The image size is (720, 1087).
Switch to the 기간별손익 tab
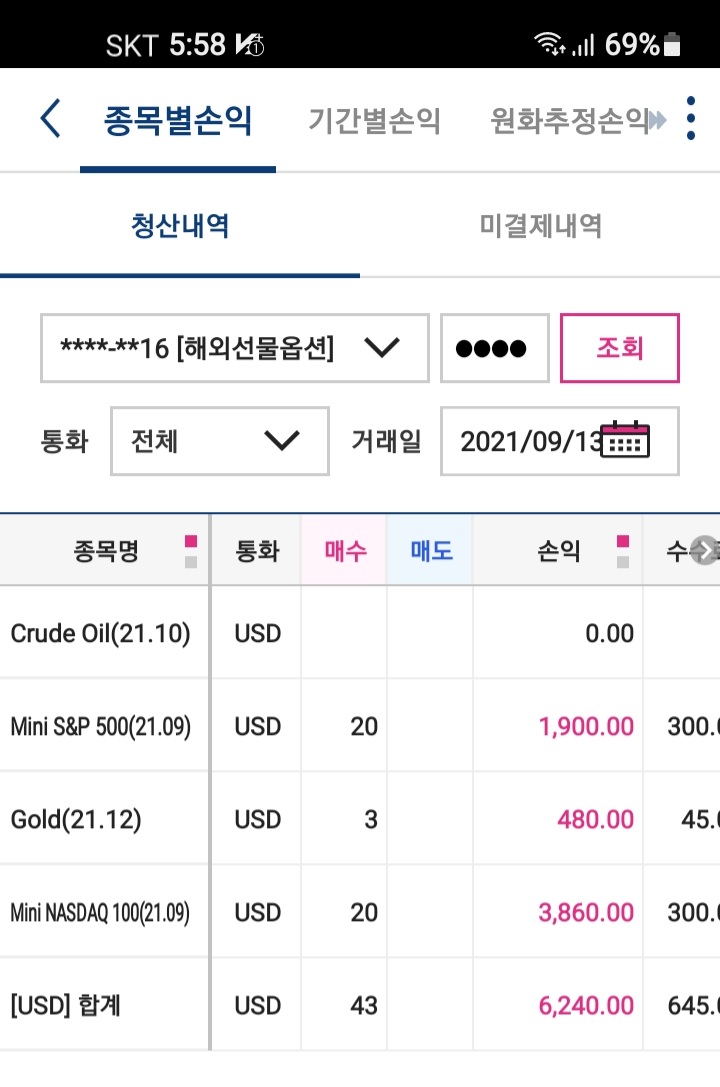(374, 121)
